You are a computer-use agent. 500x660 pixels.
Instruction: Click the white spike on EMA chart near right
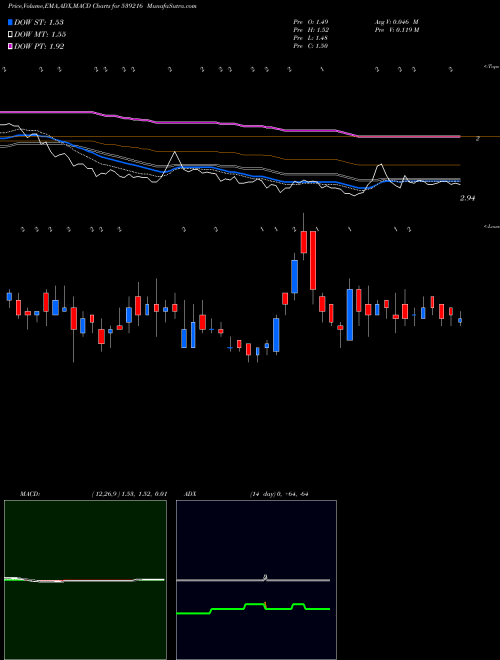[x=380, y=173]
